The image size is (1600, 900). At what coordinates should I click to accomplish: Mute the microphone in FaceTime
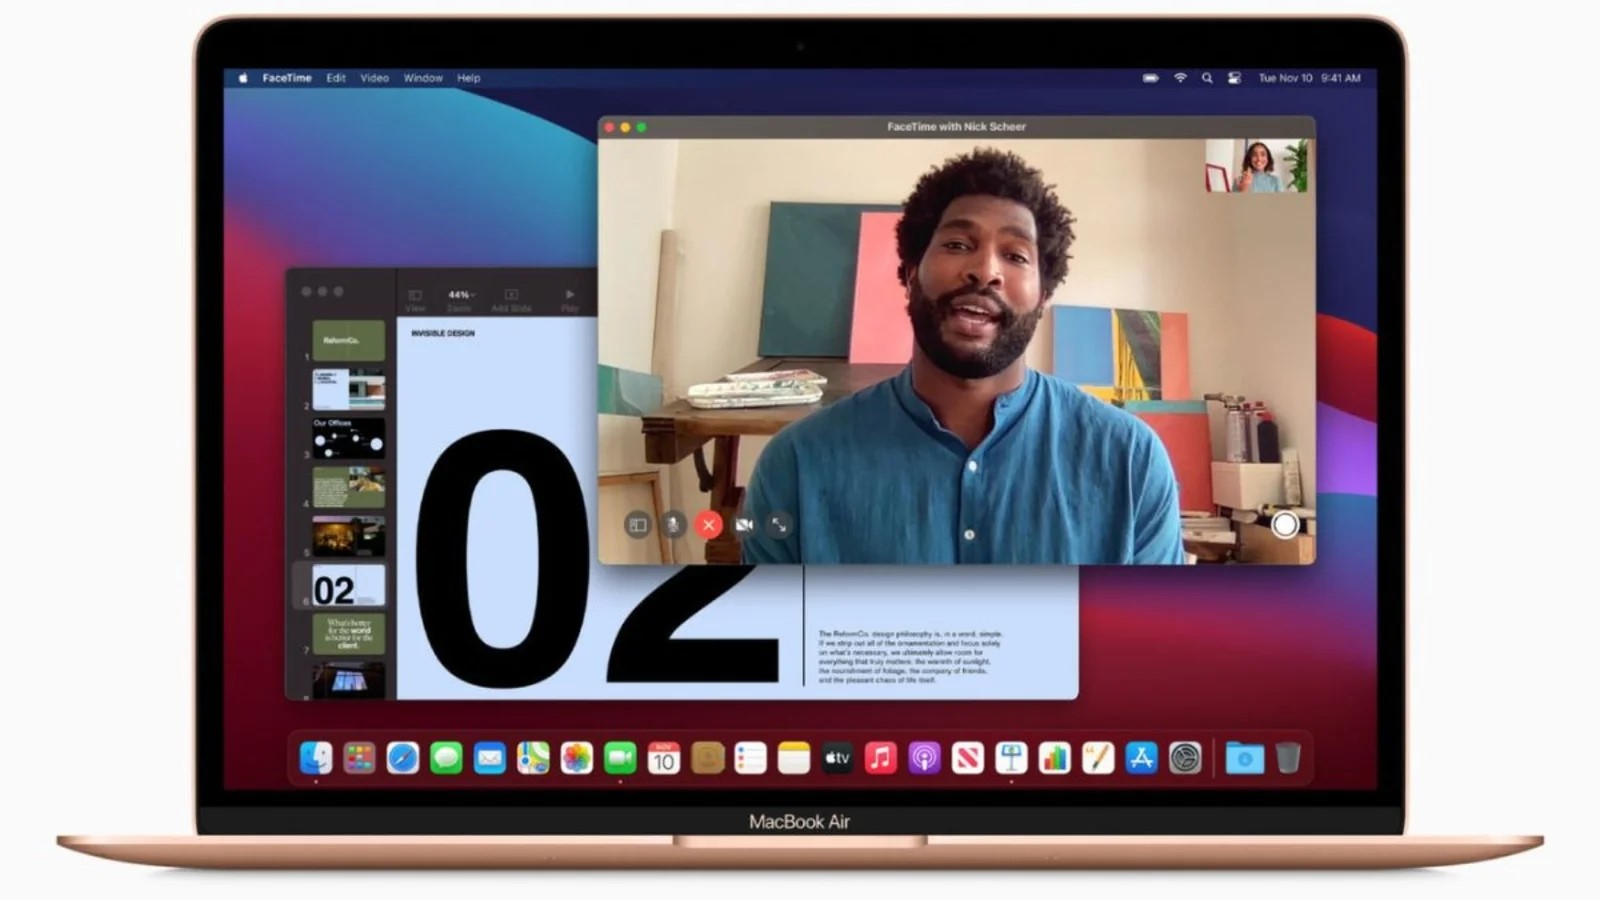(672, 524)
